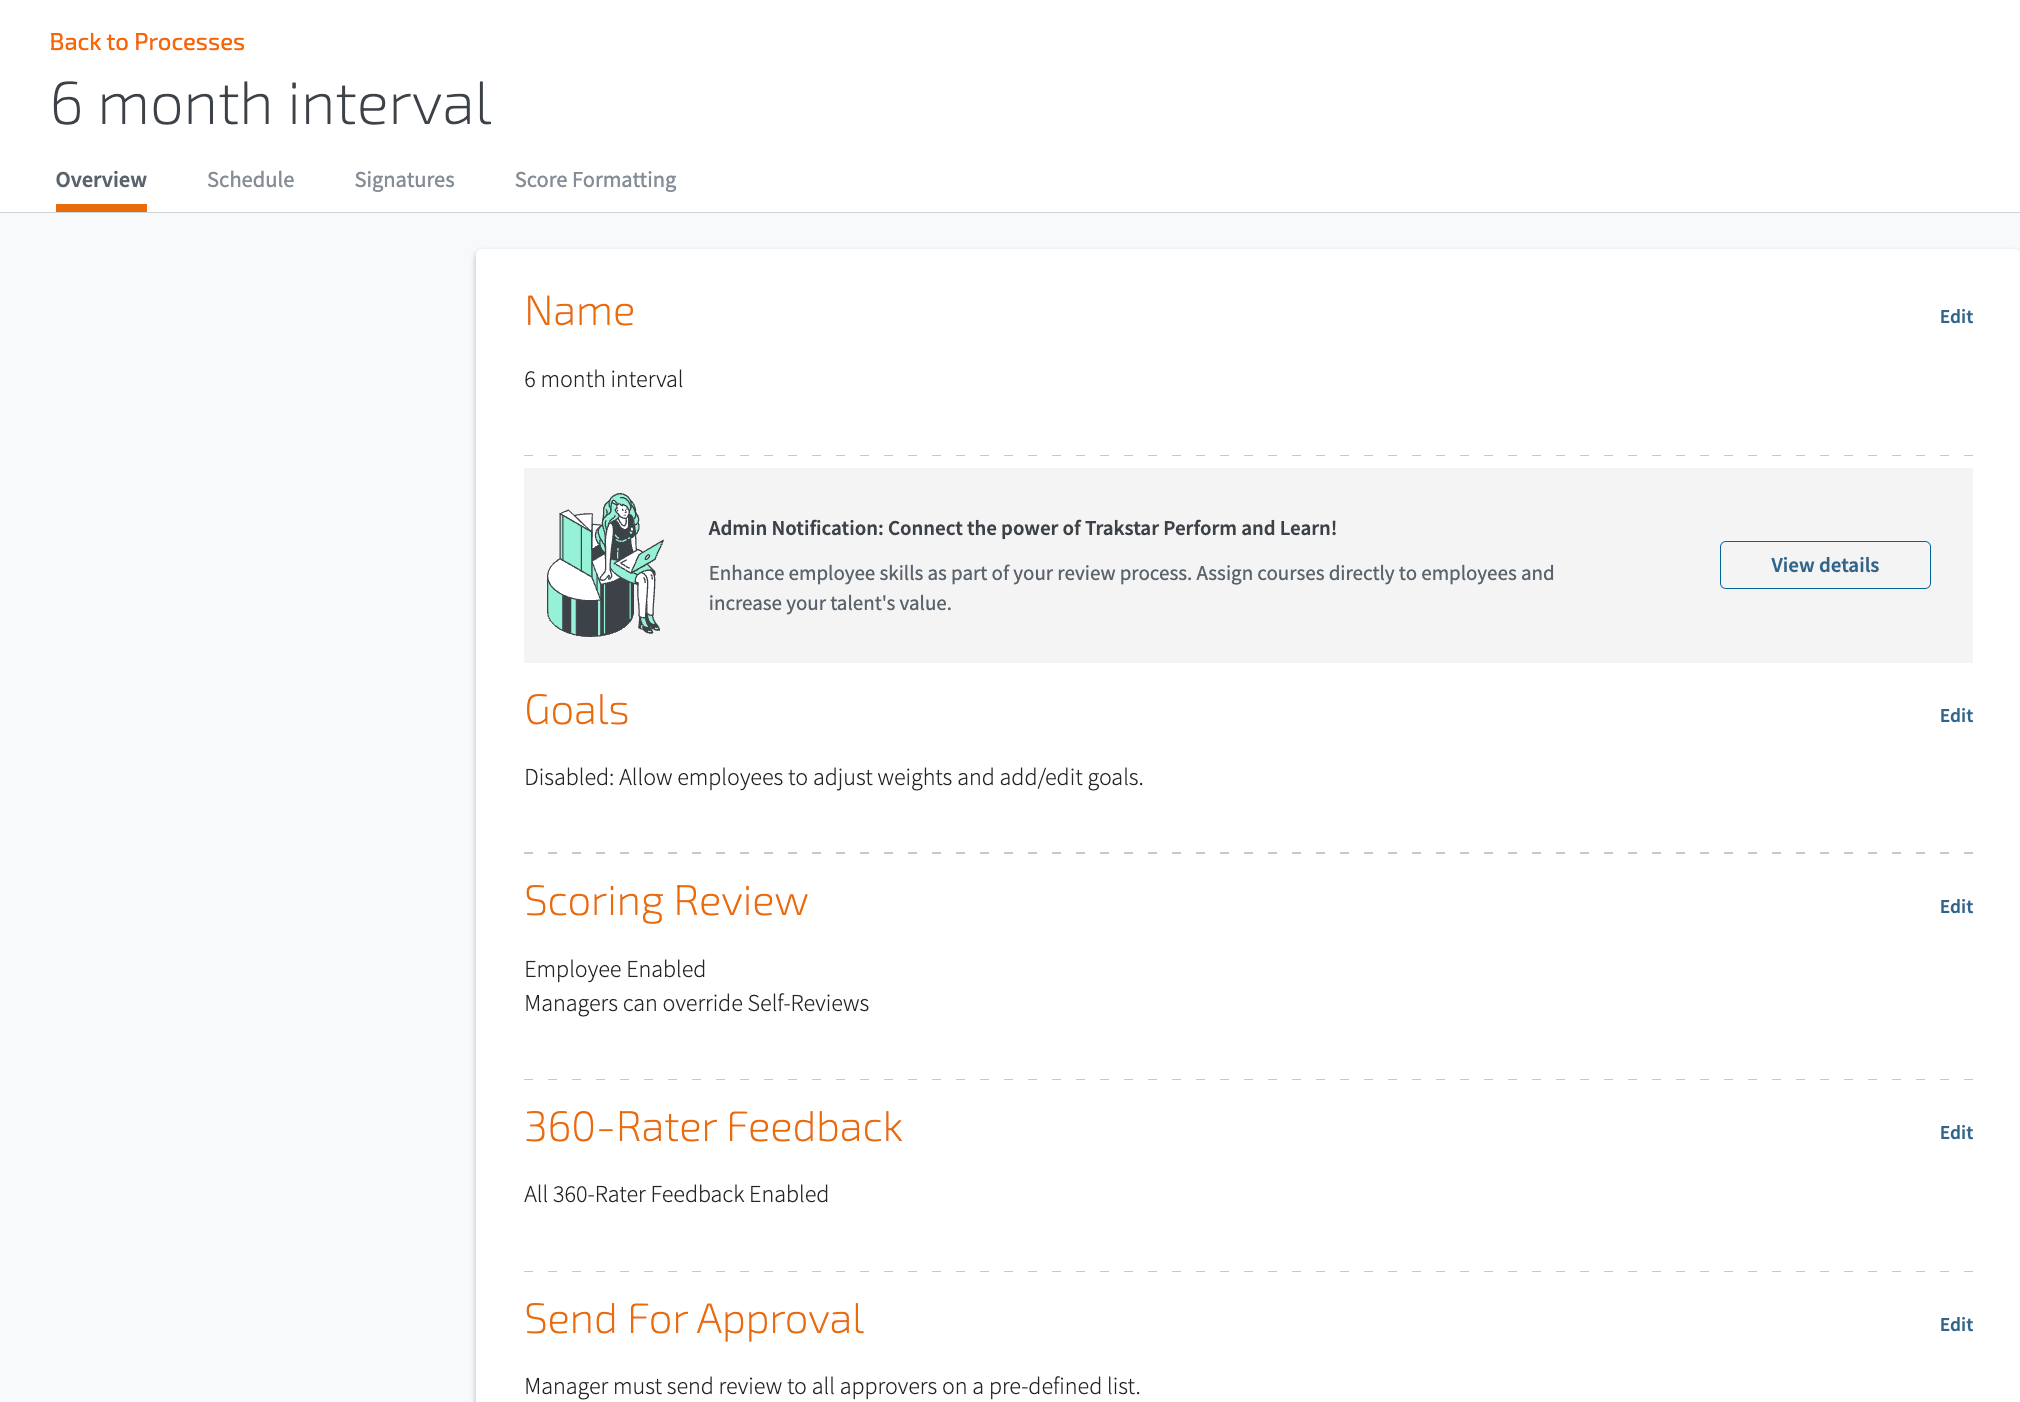Viewport: 2020px width, 1402px height.
Task: Edit the 360-Rater Feedback section
Action: (x=1956, y=1132)
